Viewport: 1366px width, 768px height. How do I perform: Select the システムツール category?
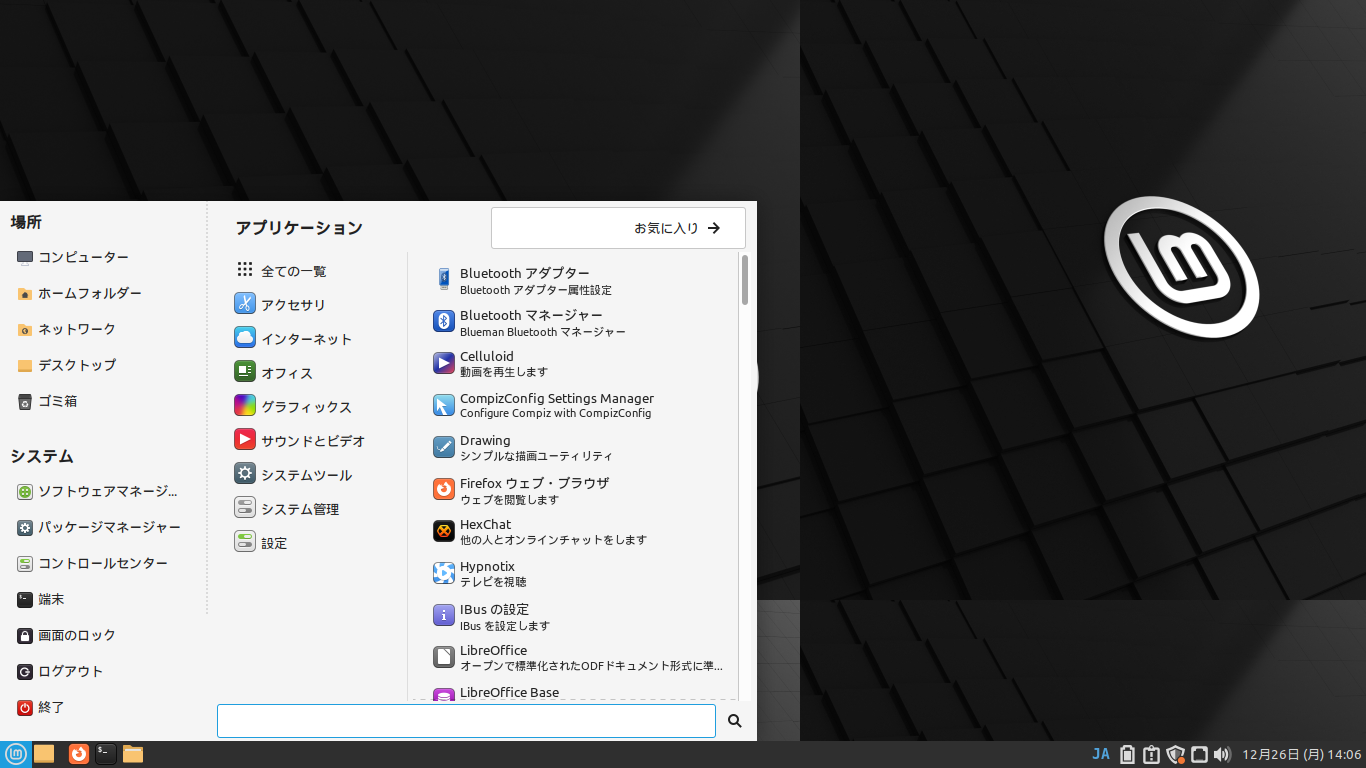(x=294, y=474)
